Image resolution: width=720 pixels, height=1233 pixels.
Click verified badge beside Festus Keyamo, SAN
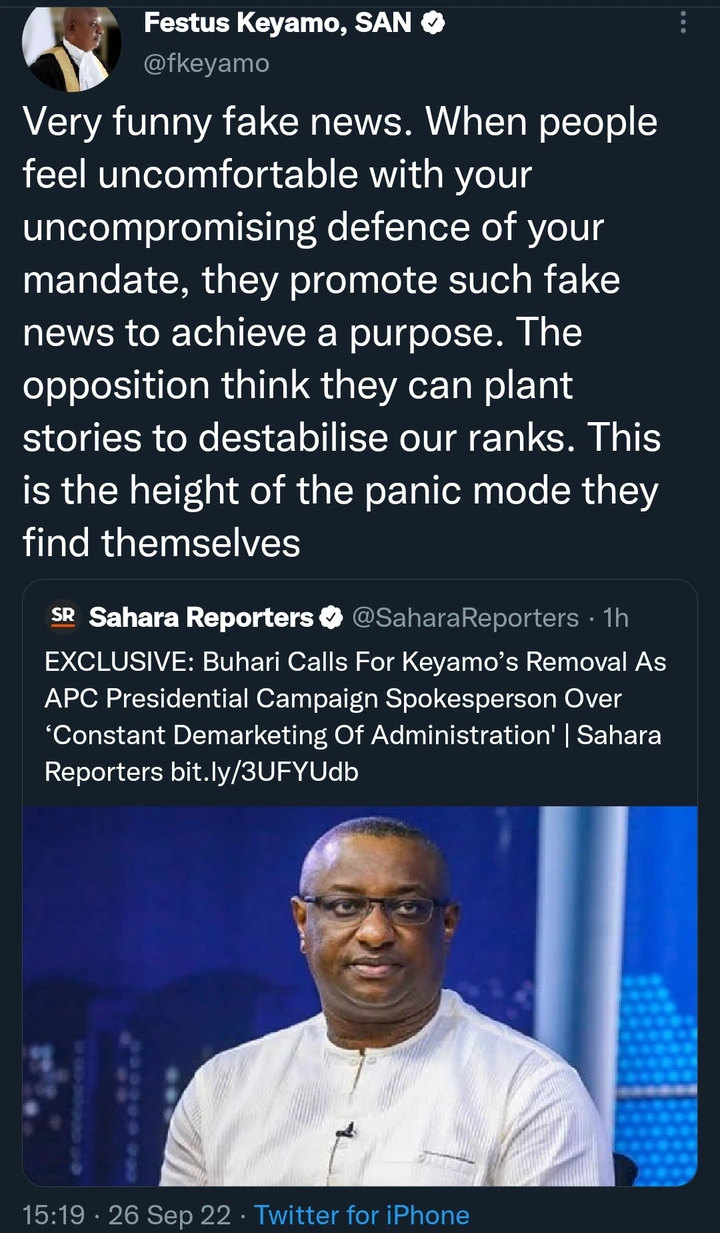click(x=433, y=23)
